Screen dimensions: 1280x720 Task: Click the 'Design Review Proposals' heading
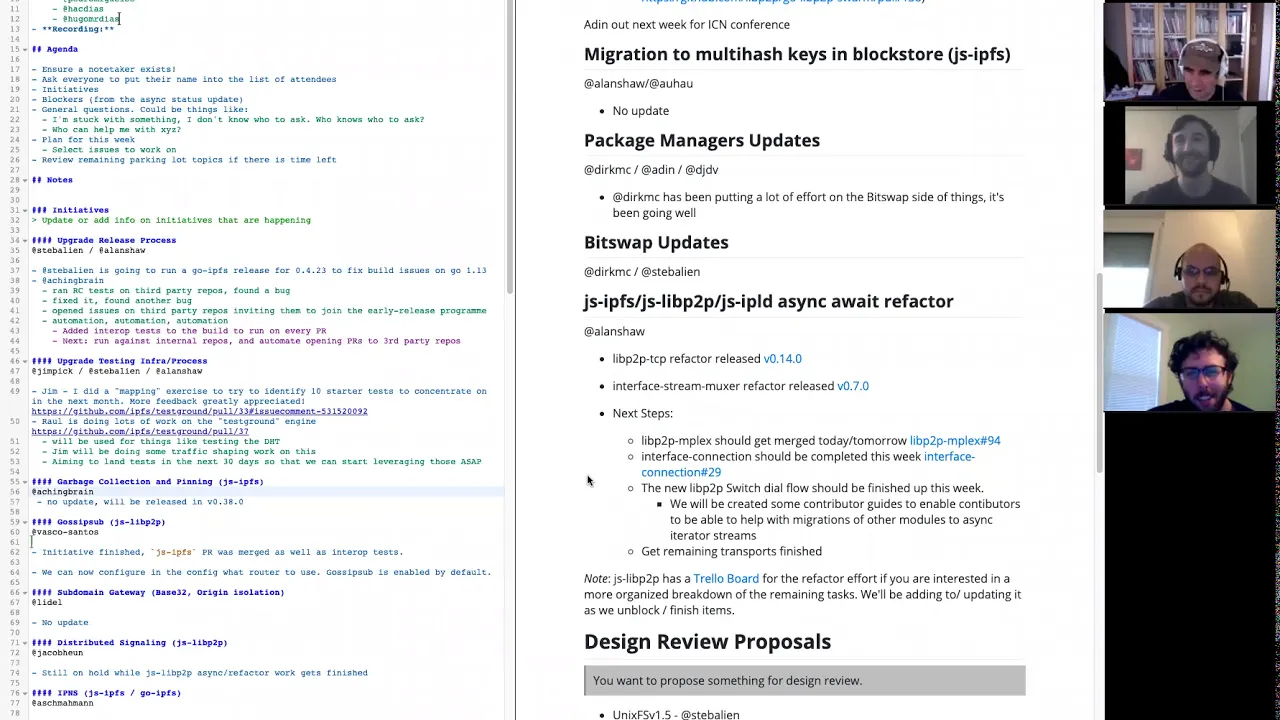coord(707,642)
